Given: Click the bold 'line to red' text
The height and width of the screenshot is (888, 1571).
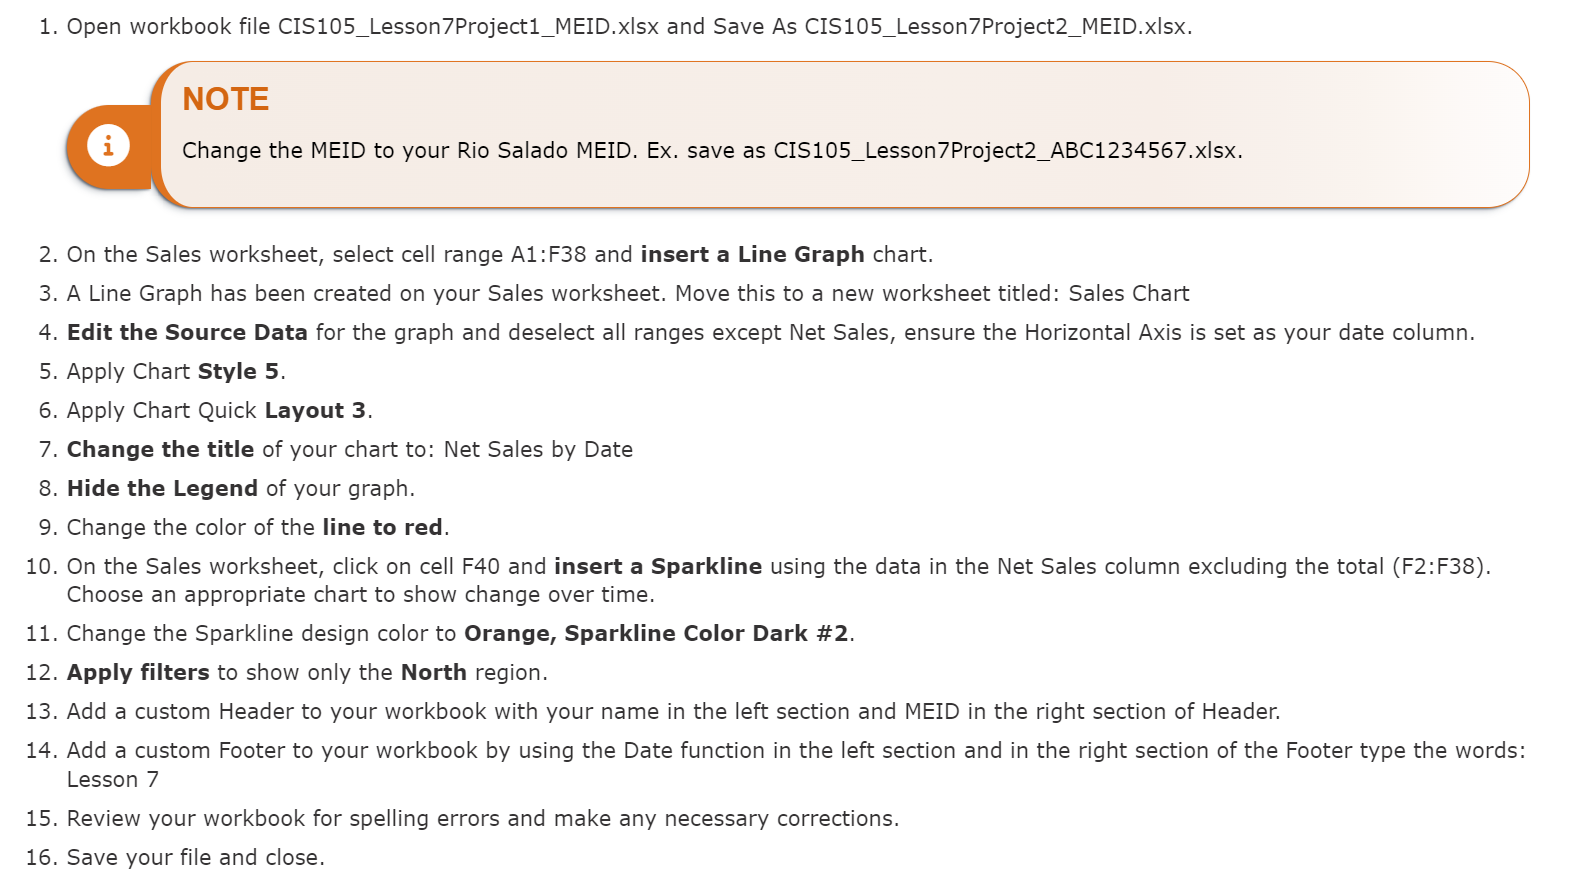Looking at the screenshot, I should click(x=382, y=528).
